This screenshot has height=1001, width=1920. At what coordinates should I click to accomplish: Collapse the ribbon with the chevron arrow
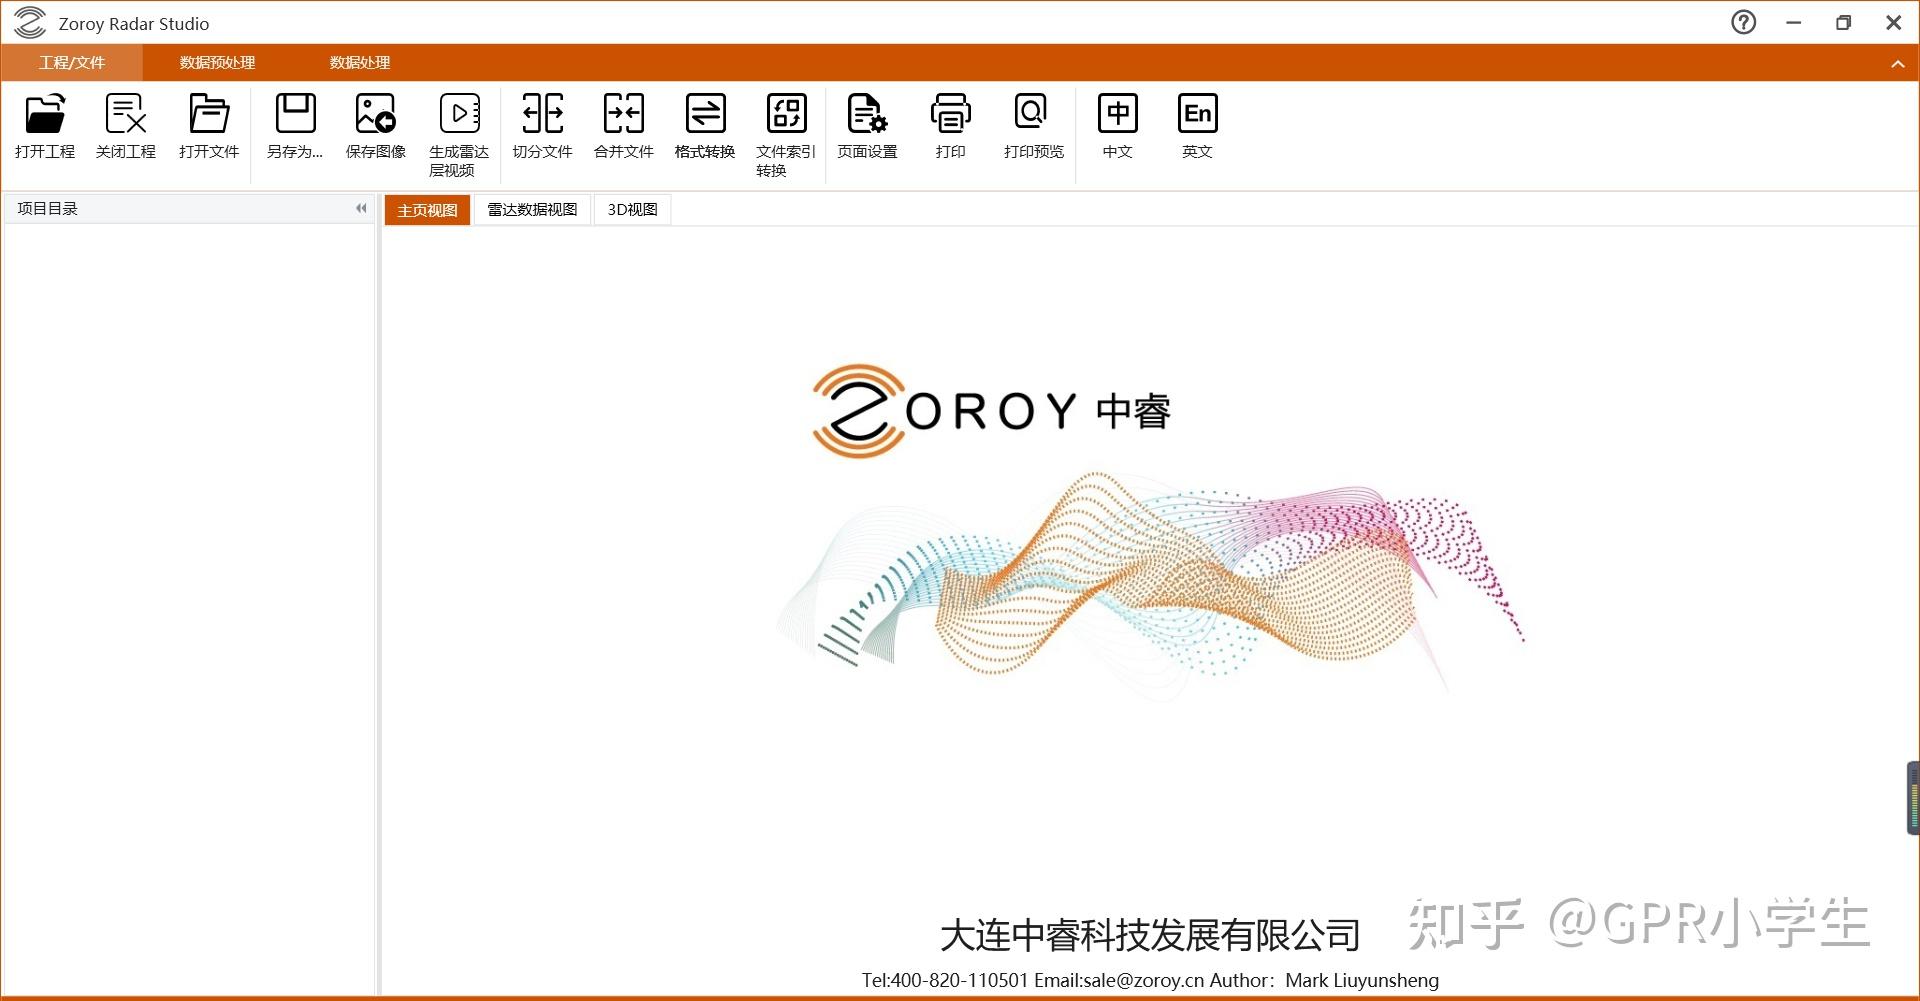(1897, 63)
